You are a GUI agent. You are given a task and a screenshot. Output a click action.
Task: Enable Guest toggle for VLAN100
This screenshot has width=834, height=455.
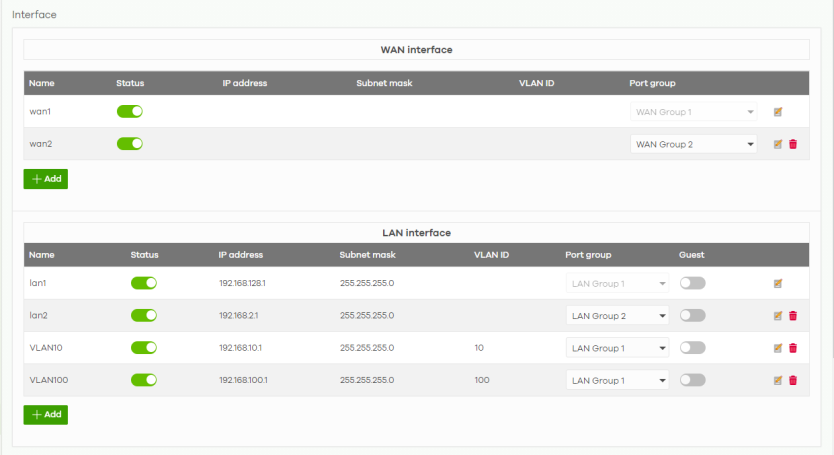point(692,380)
